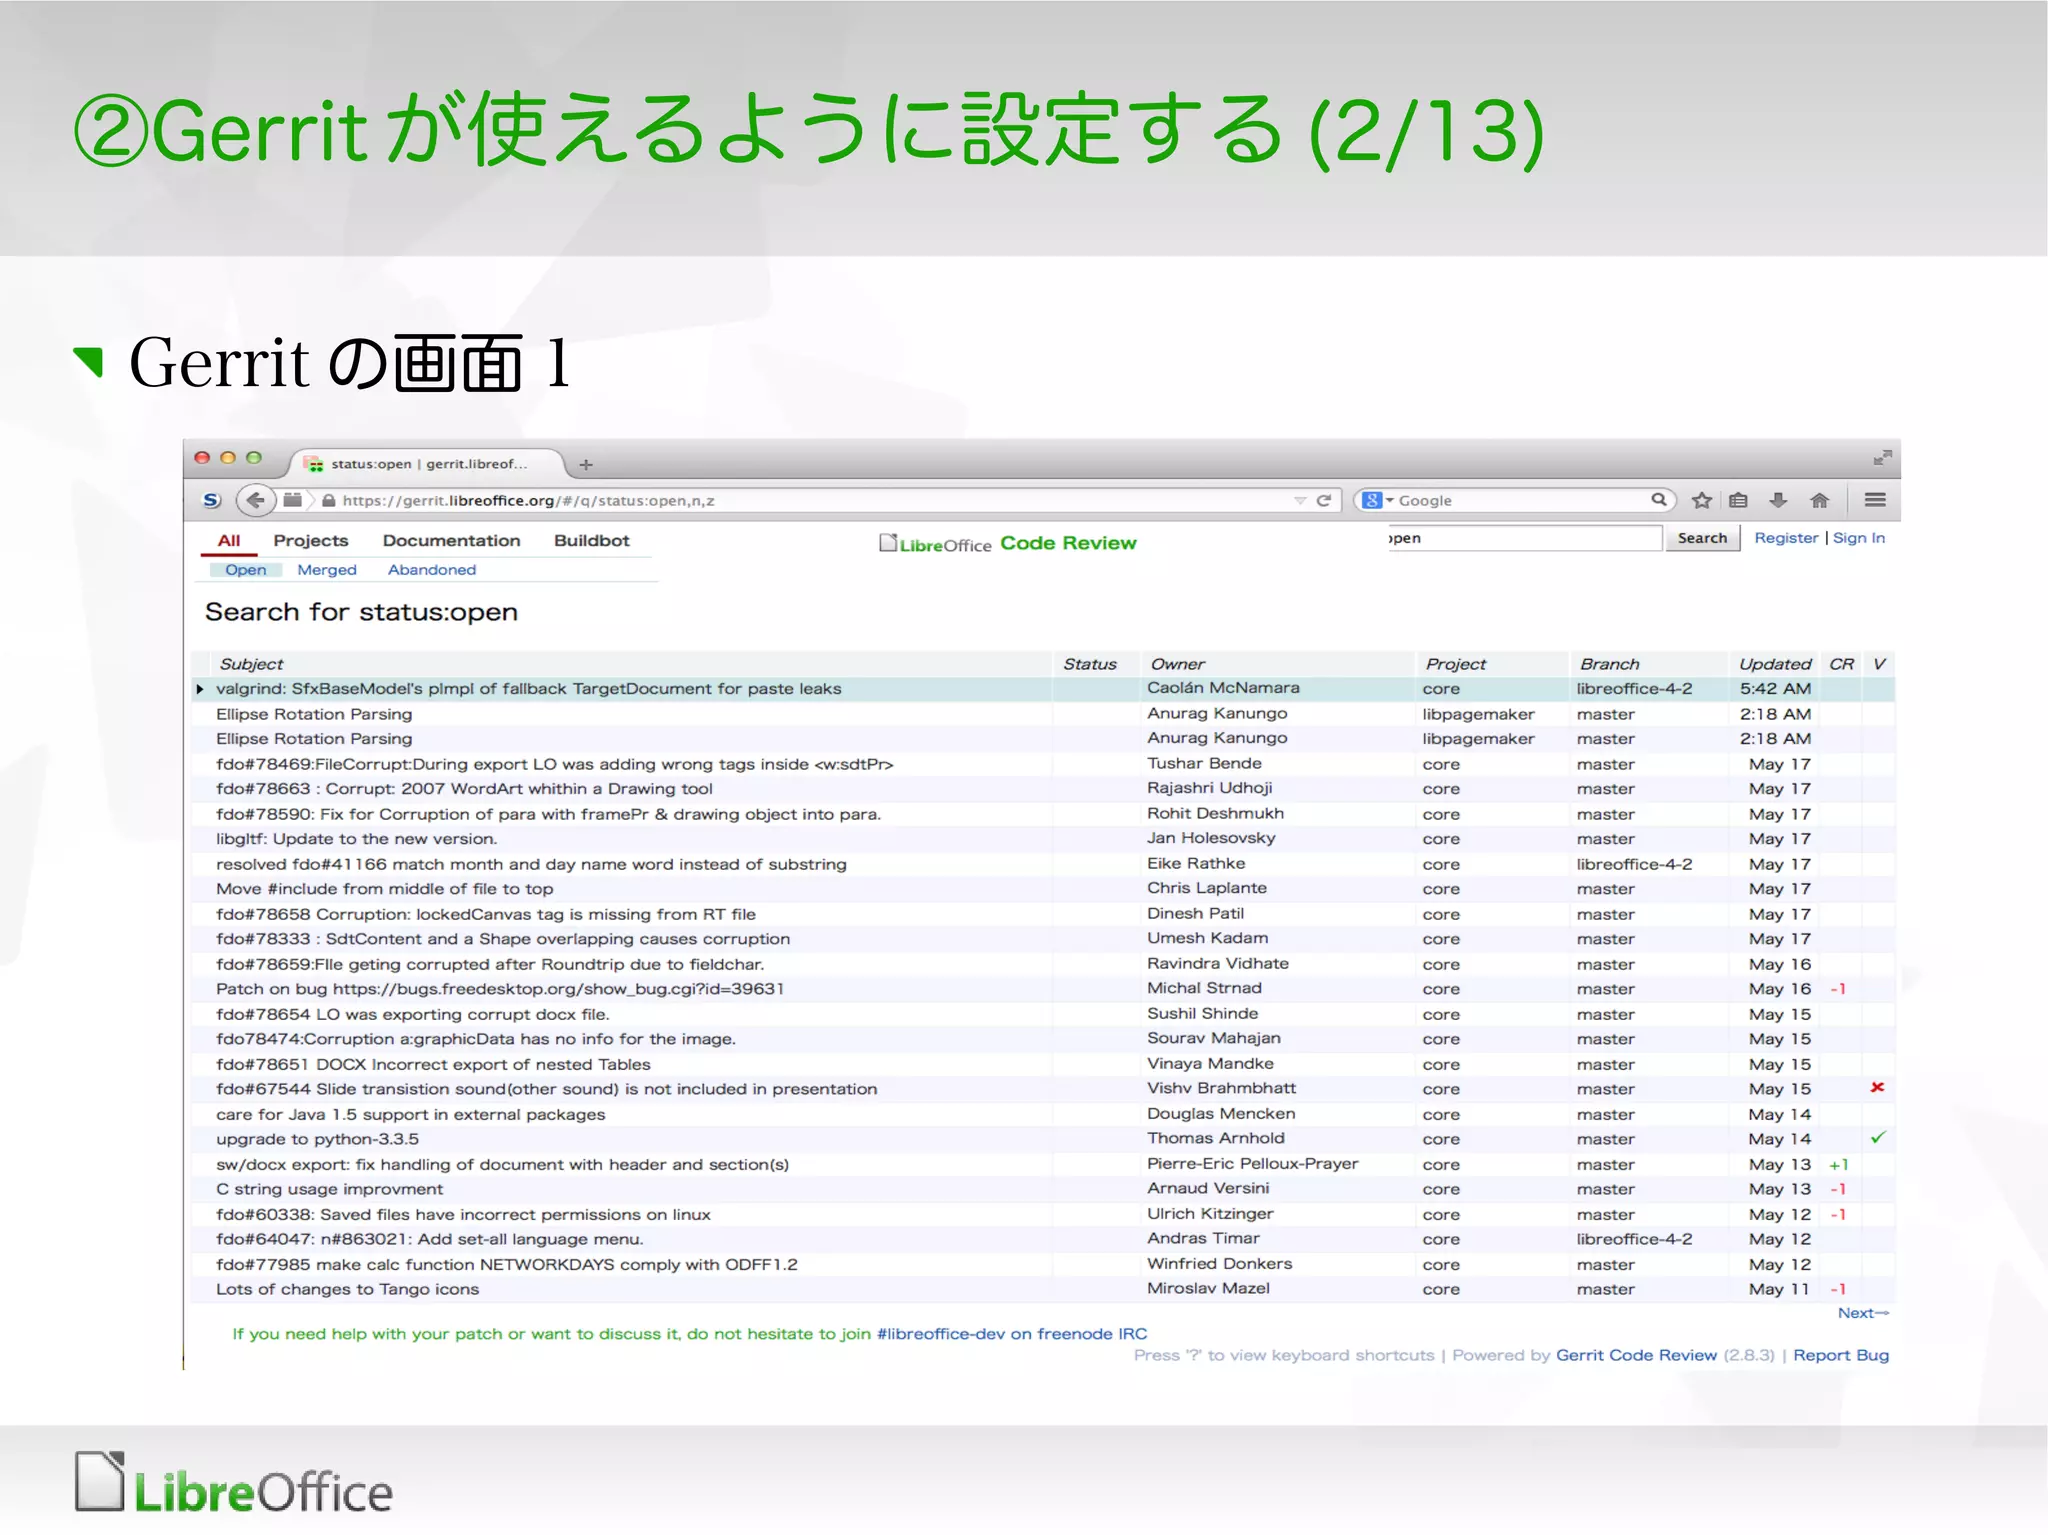Open change 'libgltf: Update to the new version.'
Viewport: 2048px width, 1535px height.
(x=357, y=839)
